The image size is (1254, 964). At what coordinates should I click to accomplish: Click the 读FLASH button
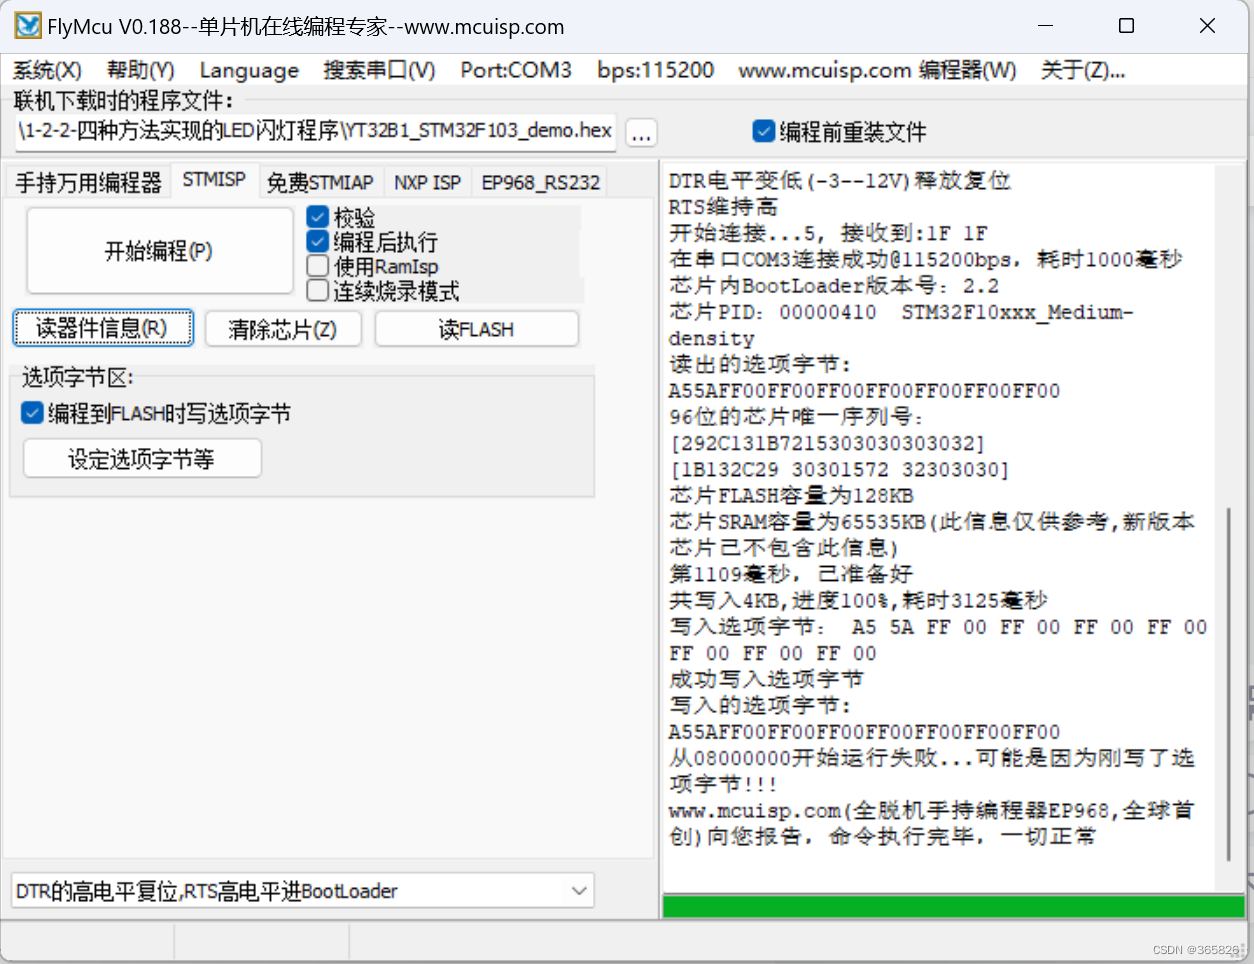click(476, 329)
